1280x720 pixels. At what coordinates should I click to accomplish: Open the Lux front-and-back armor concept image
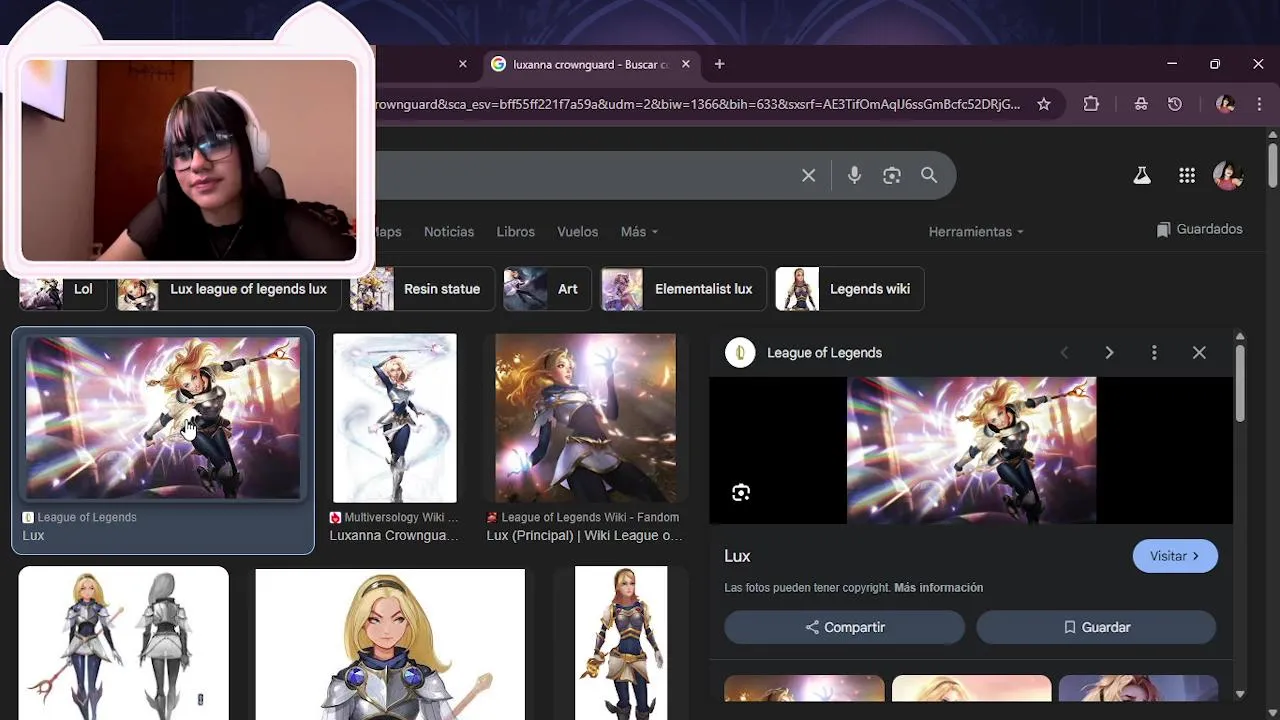coord(124,643)
